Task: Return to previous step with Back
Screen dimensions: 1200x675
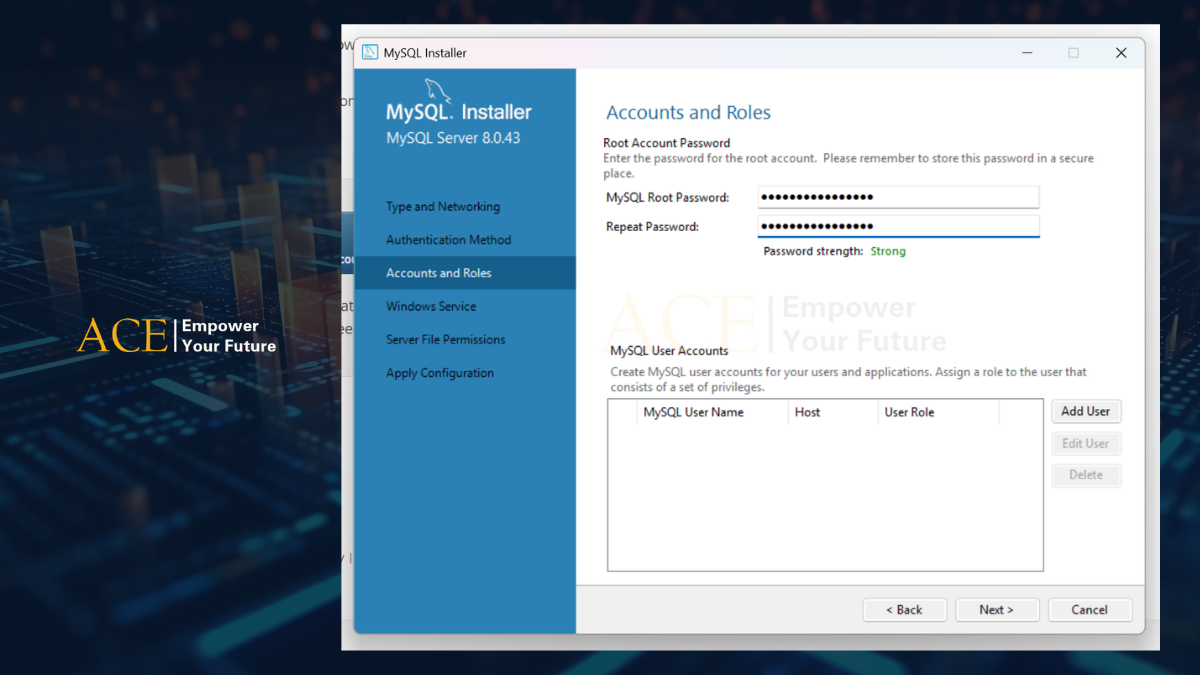Action: [904, 610]
